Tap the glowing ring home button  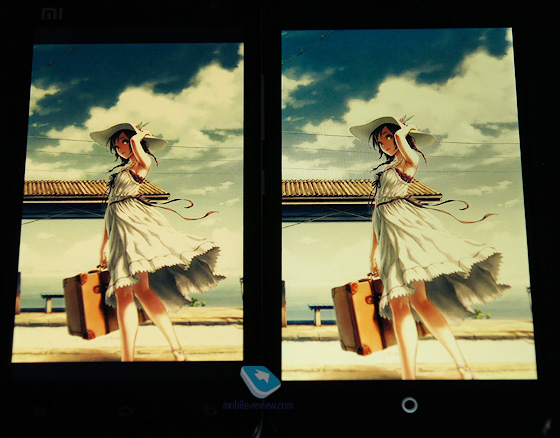tap(409, 405)
